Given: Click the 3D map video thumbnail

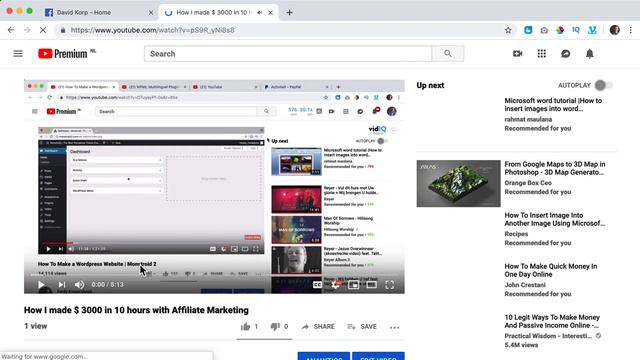Looking at the screenshot, I should [x=458, y=183].
